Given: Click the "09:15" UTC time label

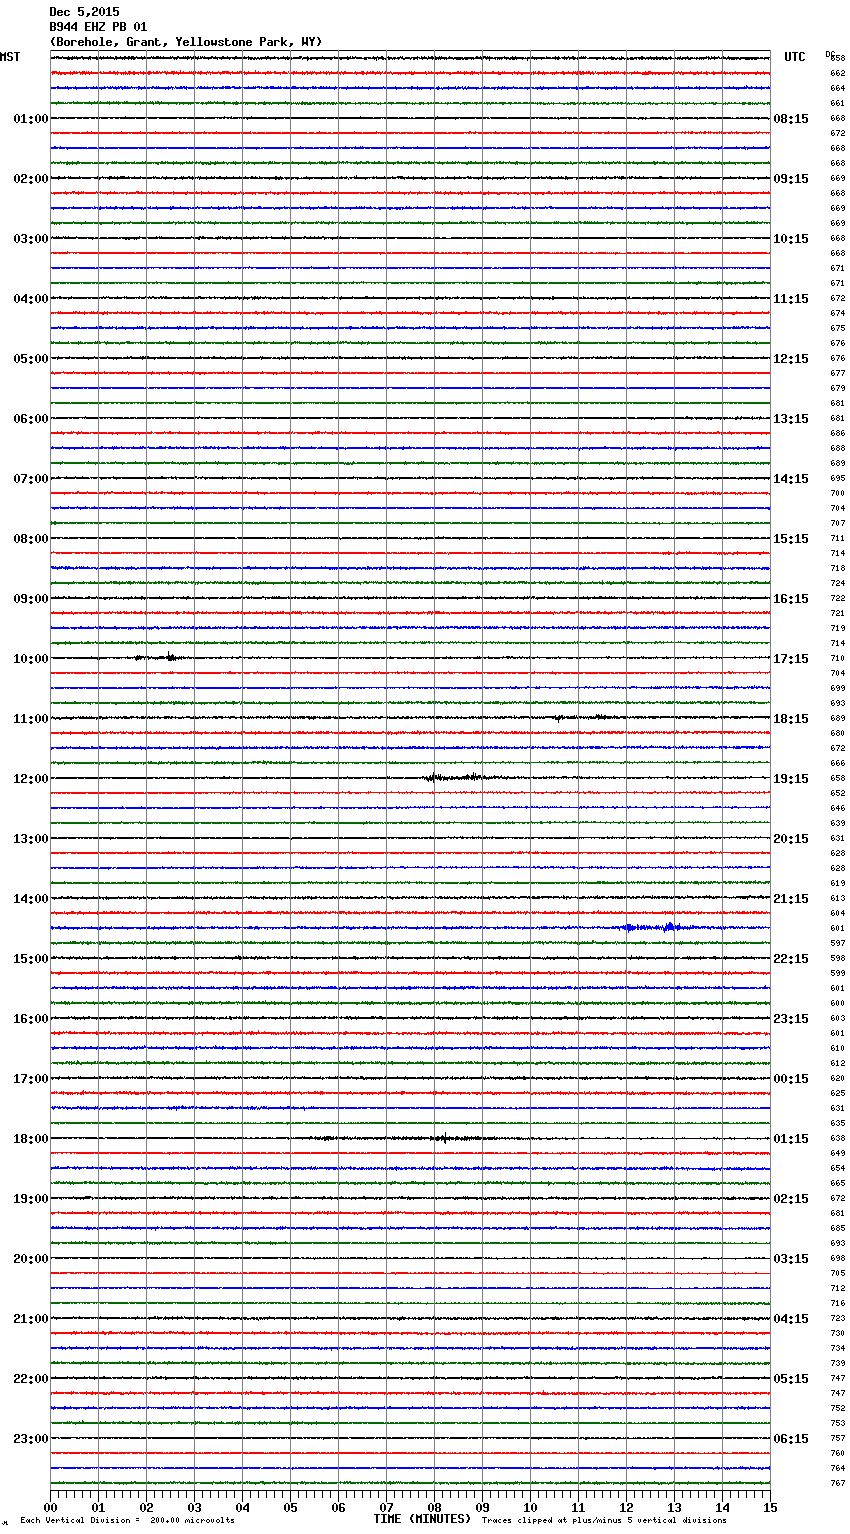Looking at the screenshot, I should (x=791, y=179).
